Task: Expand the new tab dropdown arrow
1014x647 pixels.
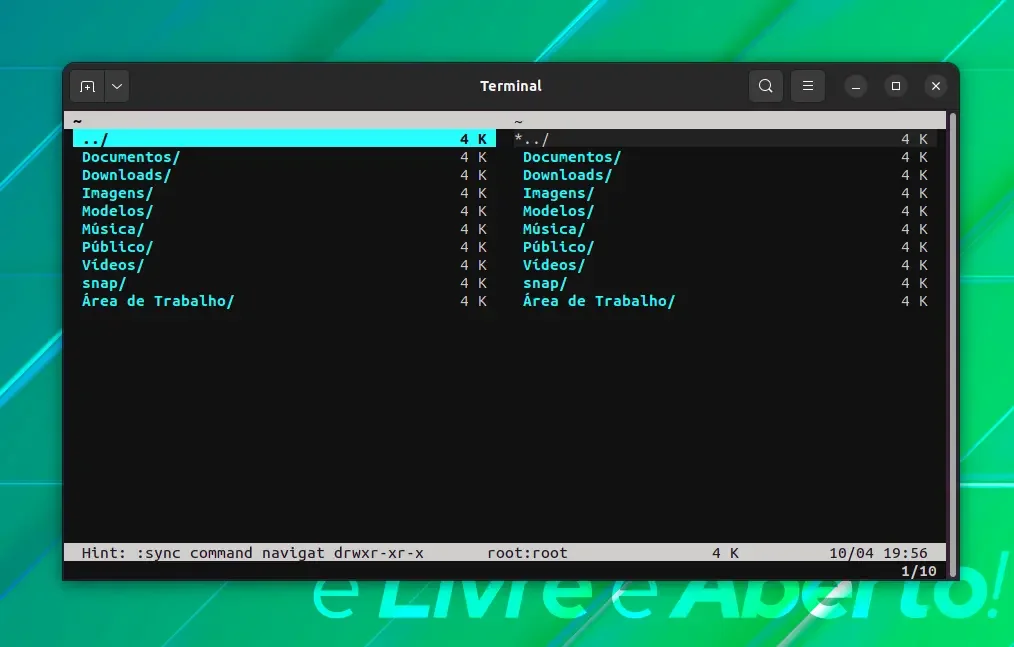Action: (x=117, y=86)
